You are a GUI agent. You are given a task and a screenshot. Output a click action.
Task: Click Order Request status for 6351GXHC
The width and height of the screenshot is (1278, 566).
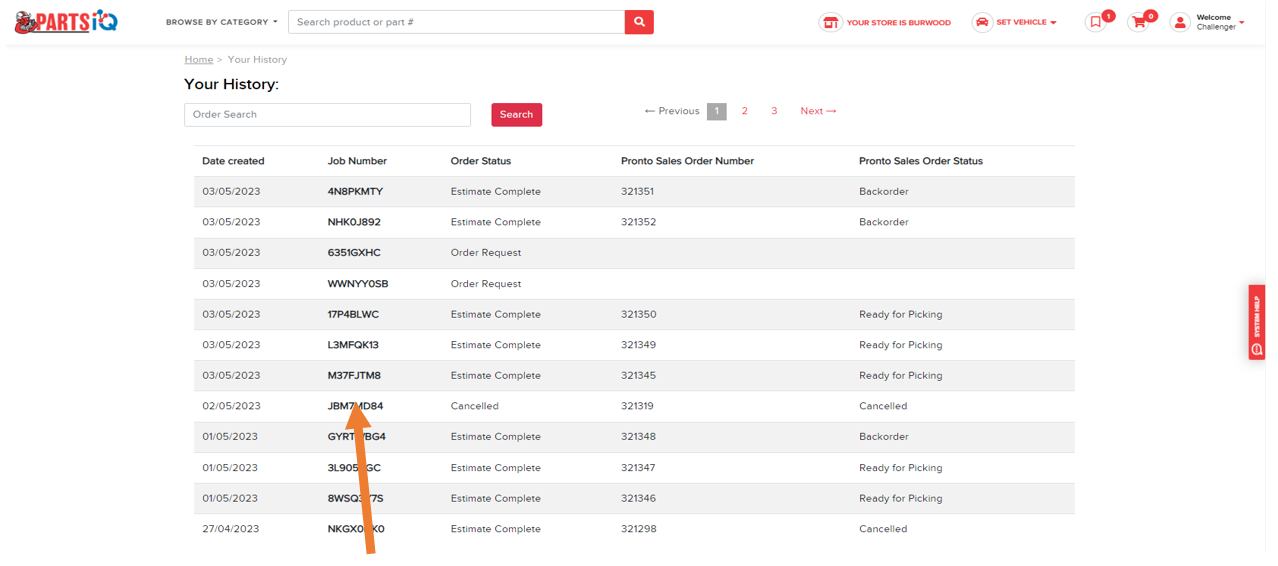486,253
